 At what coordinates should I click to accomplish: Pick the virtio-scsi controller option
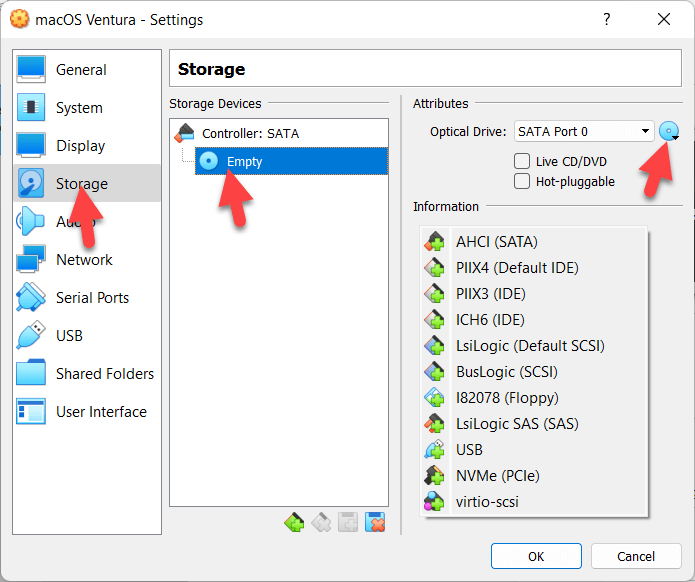(x=487, y=502)
